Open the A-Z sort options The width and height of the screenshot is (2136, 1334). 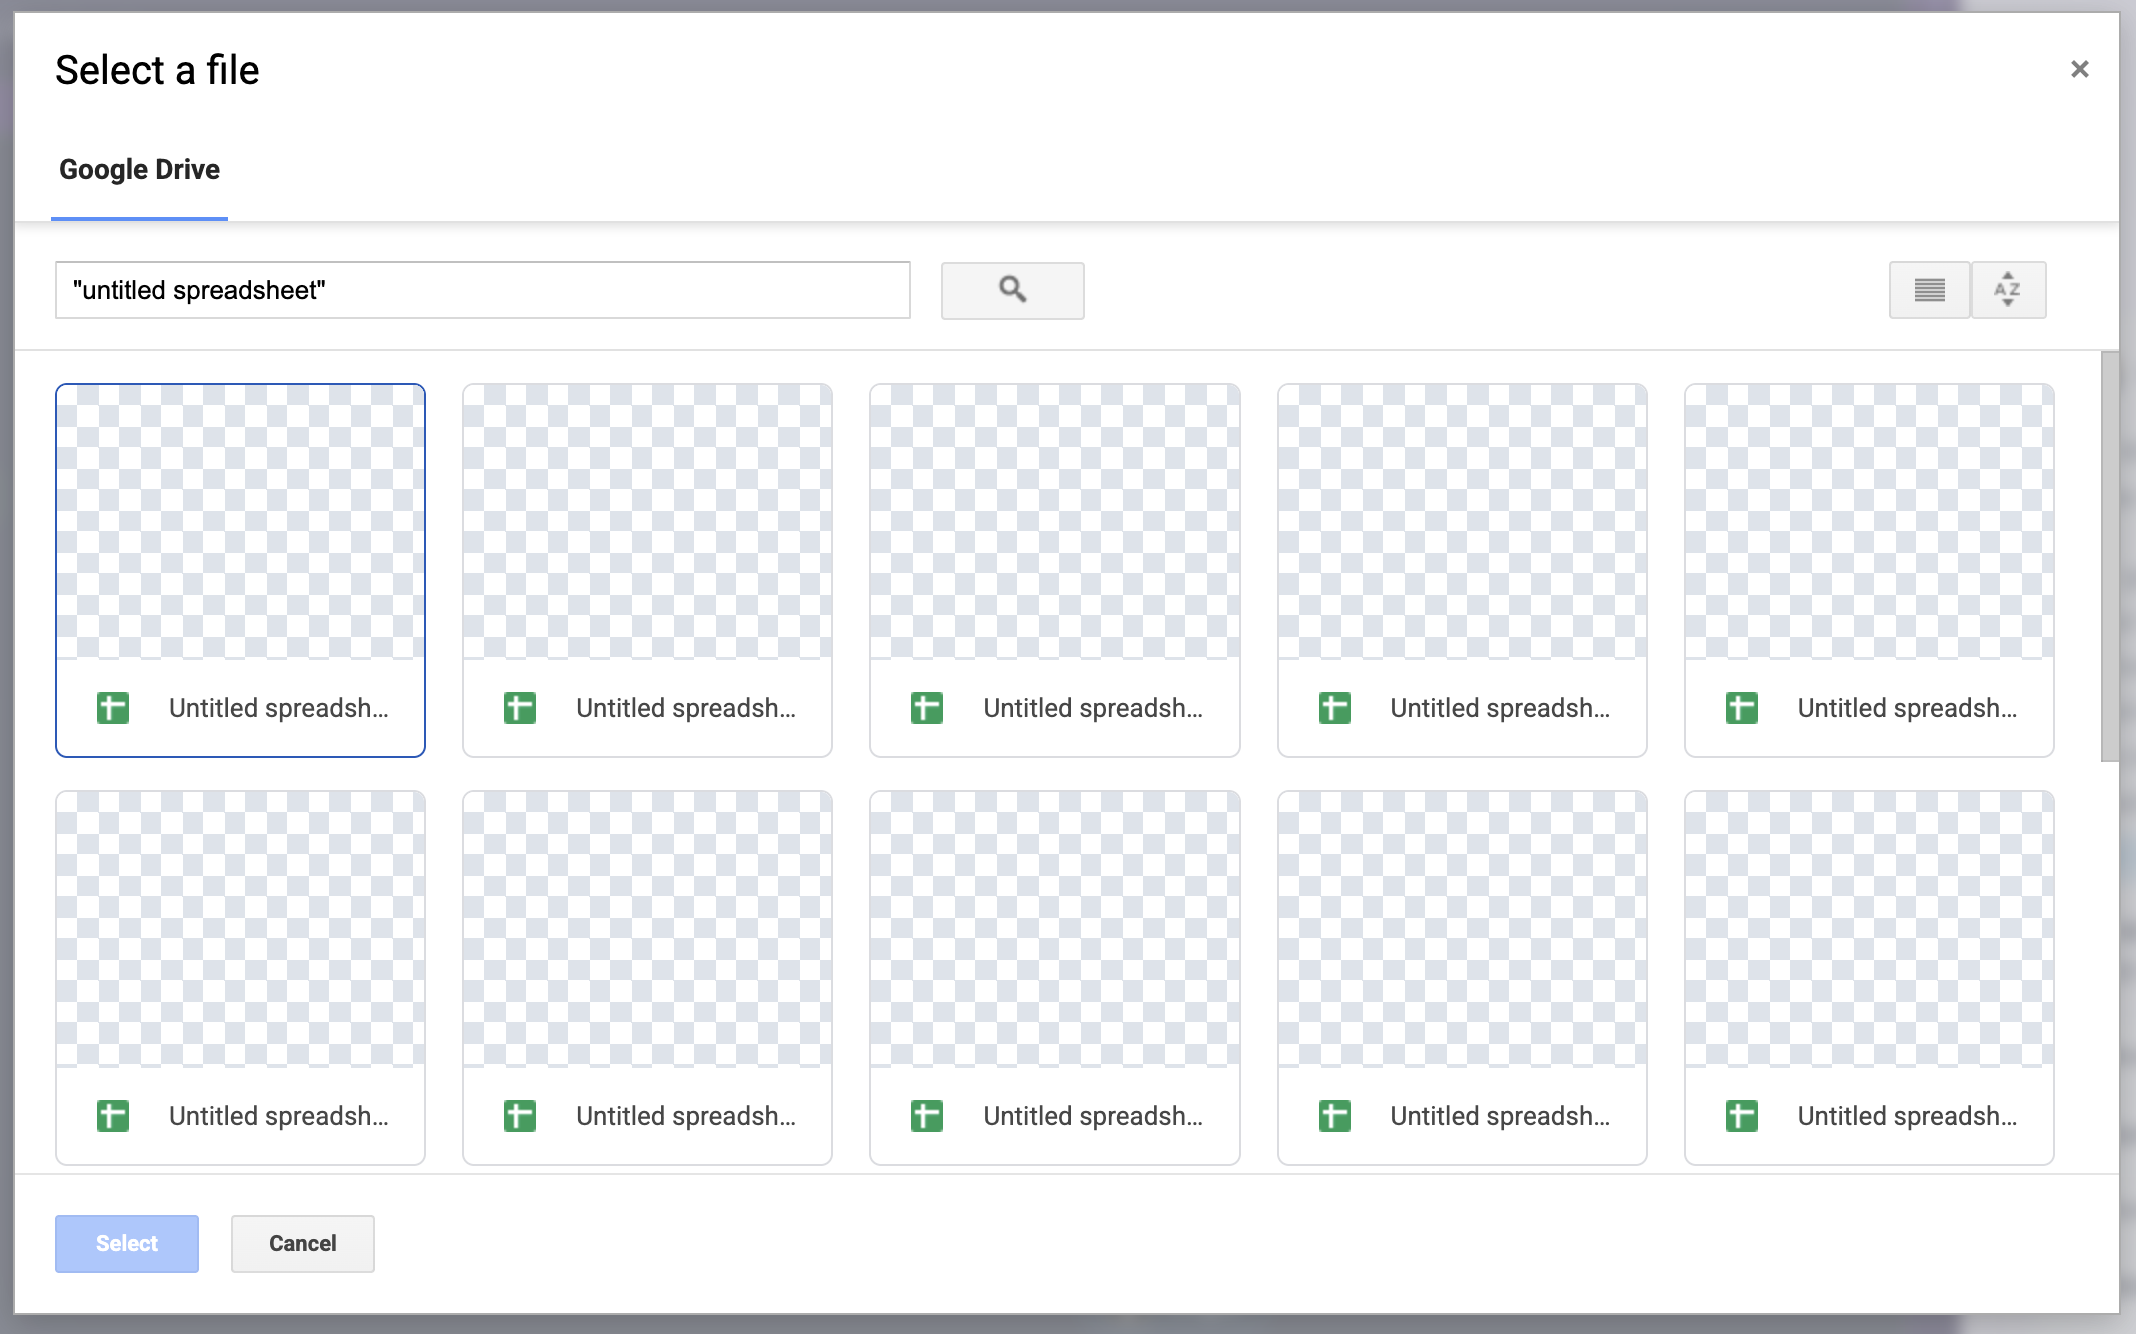2008,290
